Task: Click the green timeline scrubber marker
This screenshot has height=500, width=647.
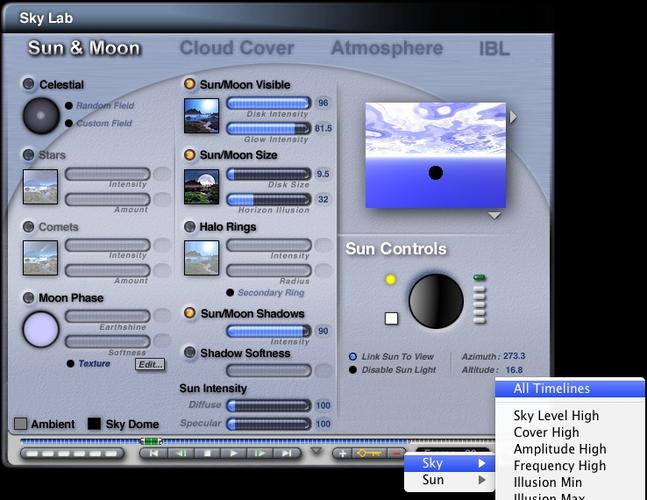Action: point(151,441)
